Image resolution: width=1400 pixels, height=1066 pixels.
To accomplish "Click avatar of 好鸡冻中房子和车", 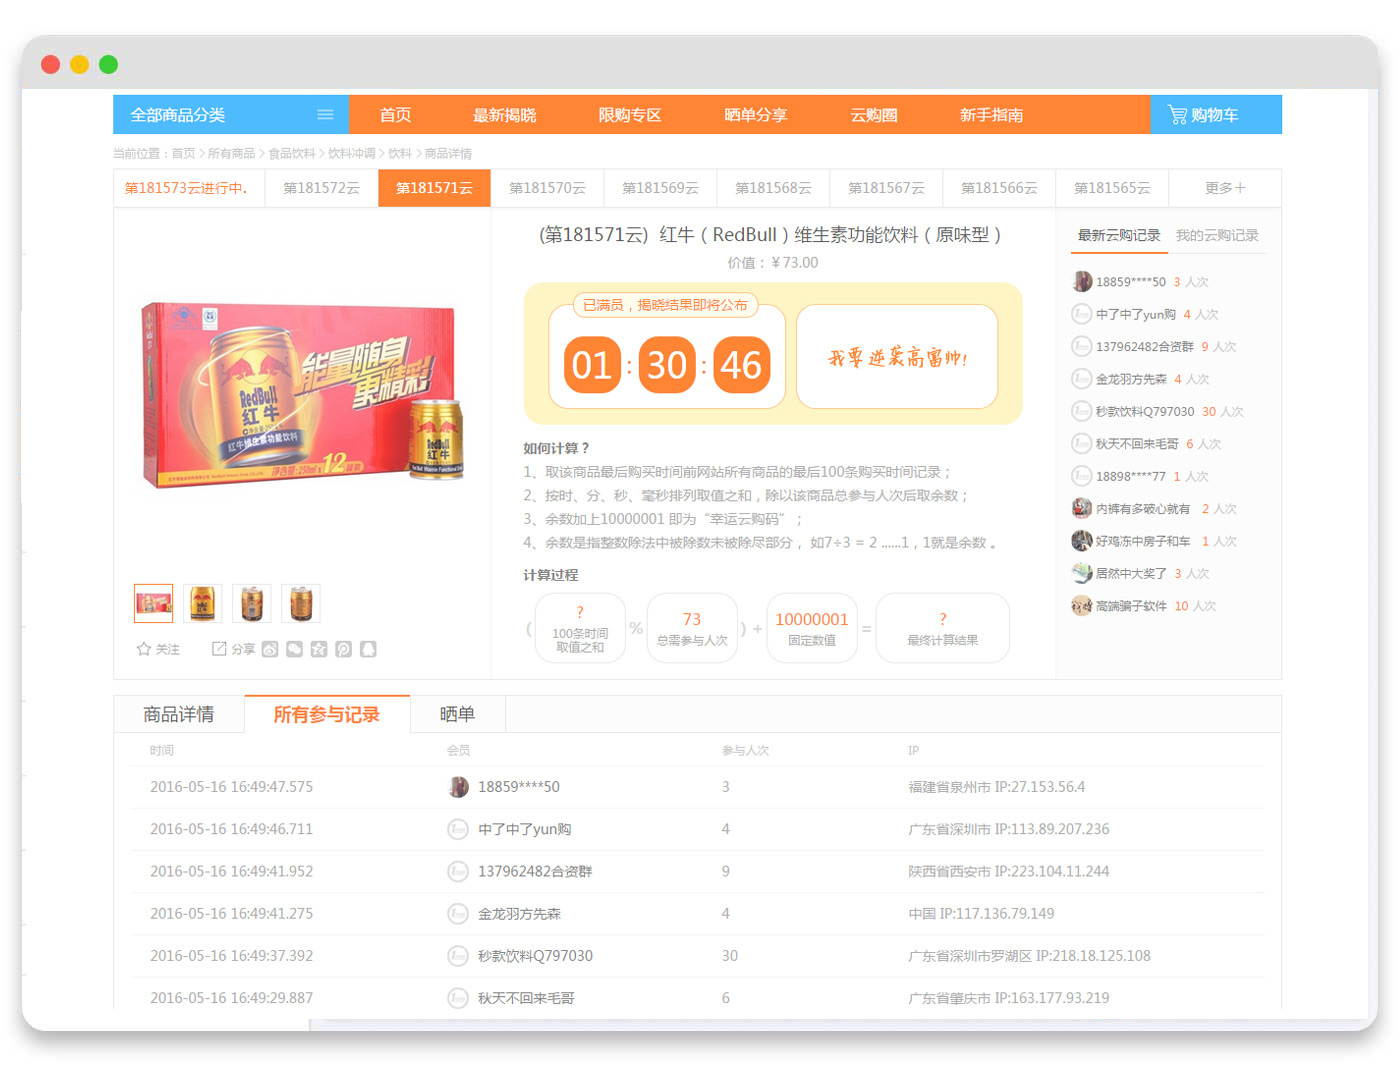I will [x=1081, y=541].
